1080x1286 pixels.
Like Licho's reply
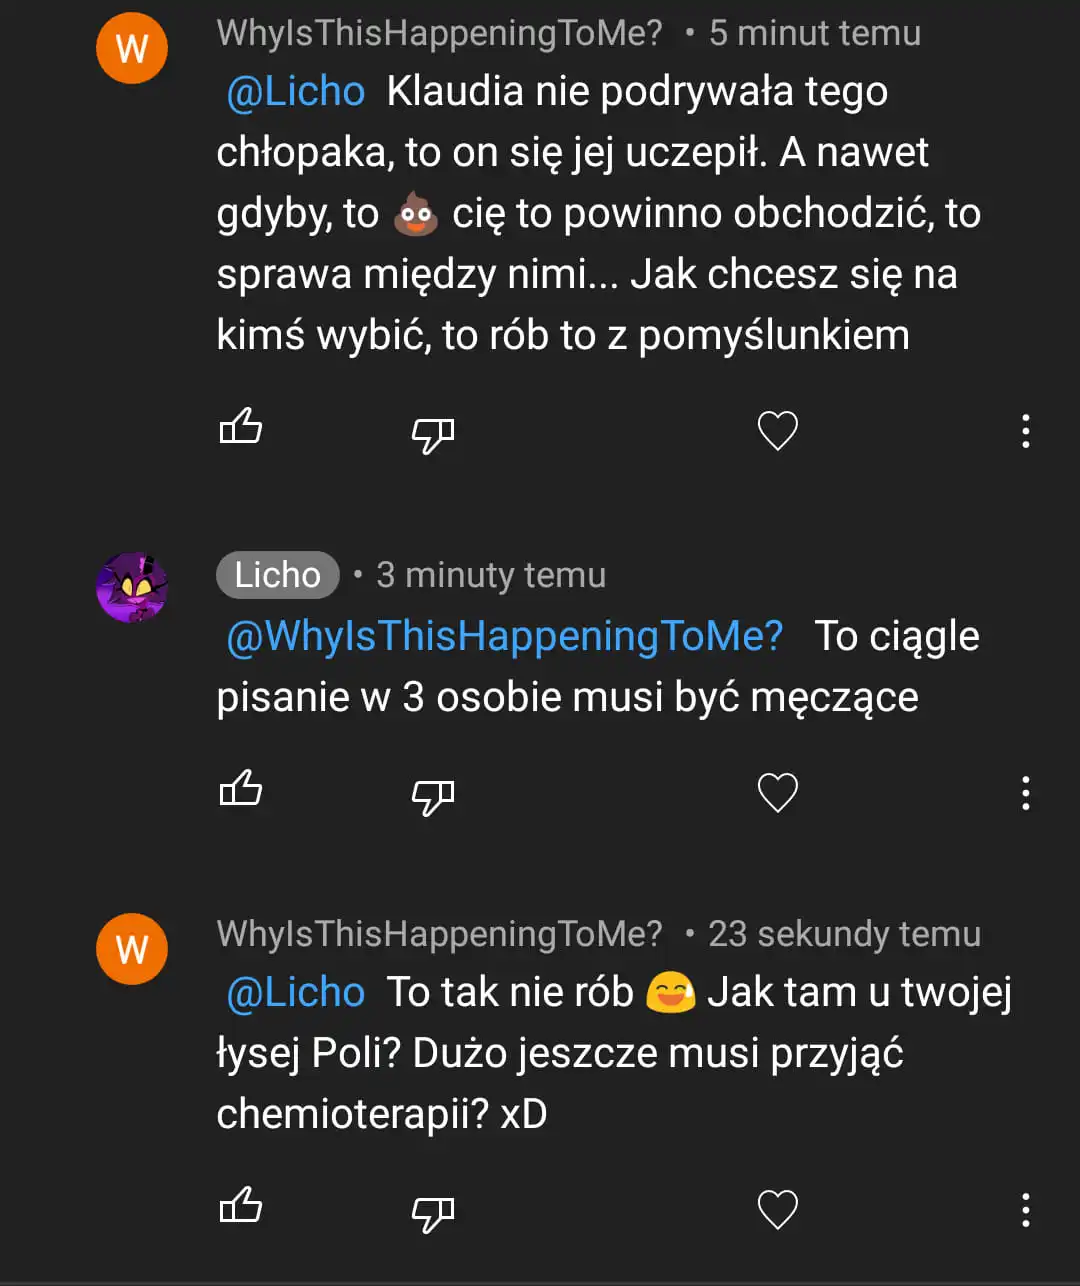point(240,789)
